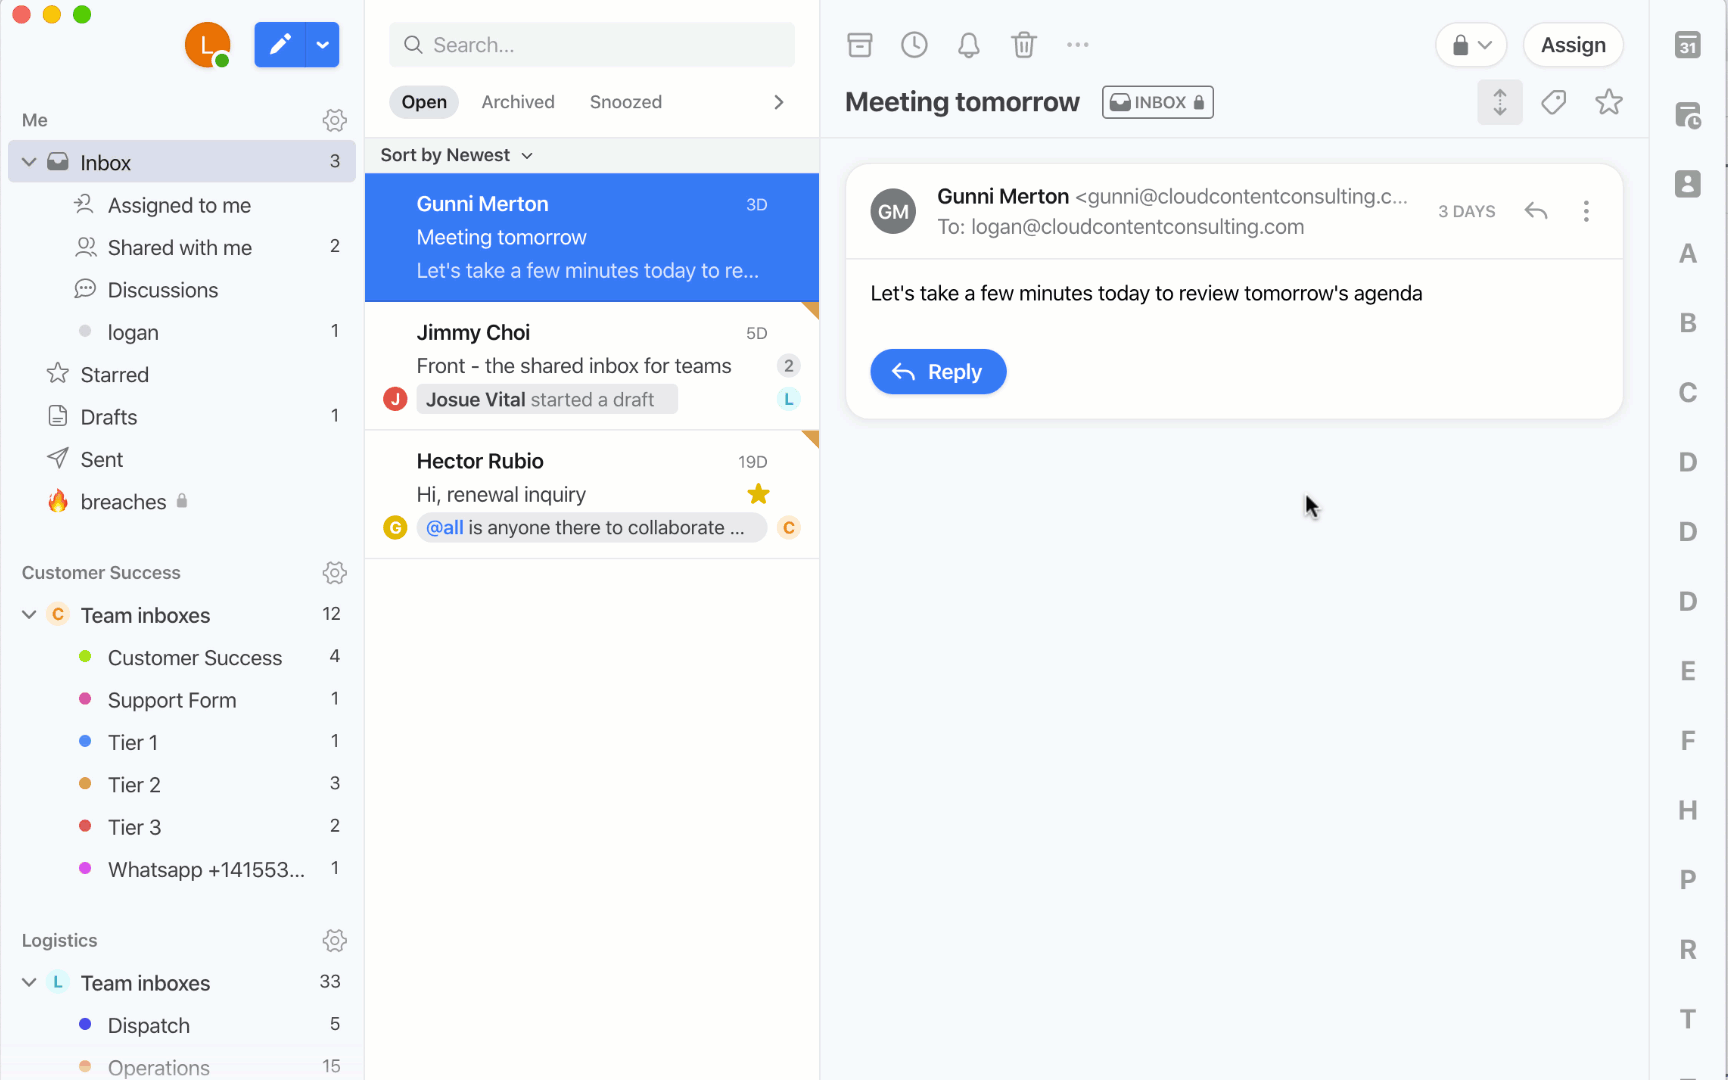This screenshot has width=1728, height=1080.
Task: Open Hector Rubio's renewal inquiry conversation
Action: click(x=592, y=494)
